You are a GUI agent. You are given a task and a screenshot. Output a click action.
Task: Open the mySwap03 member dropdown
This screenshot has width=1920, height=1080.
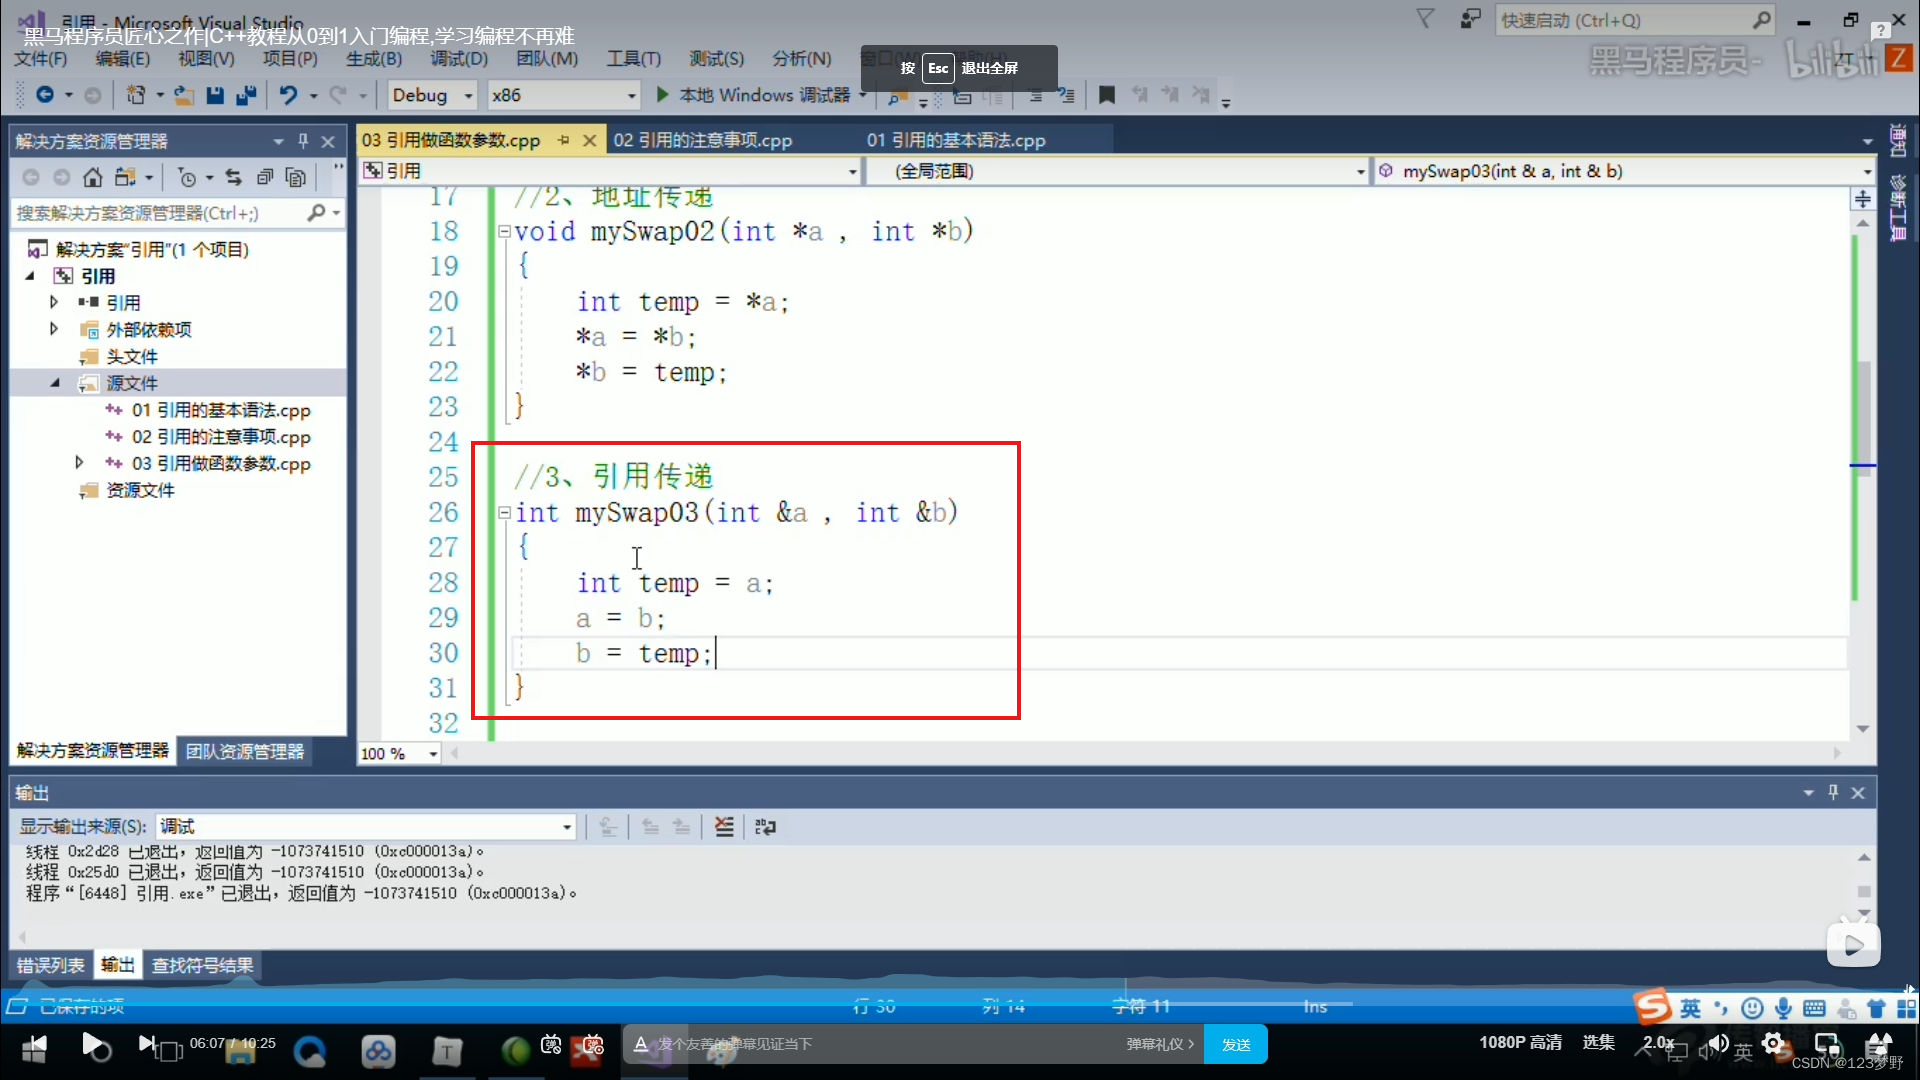click(x=1624, y=171)
